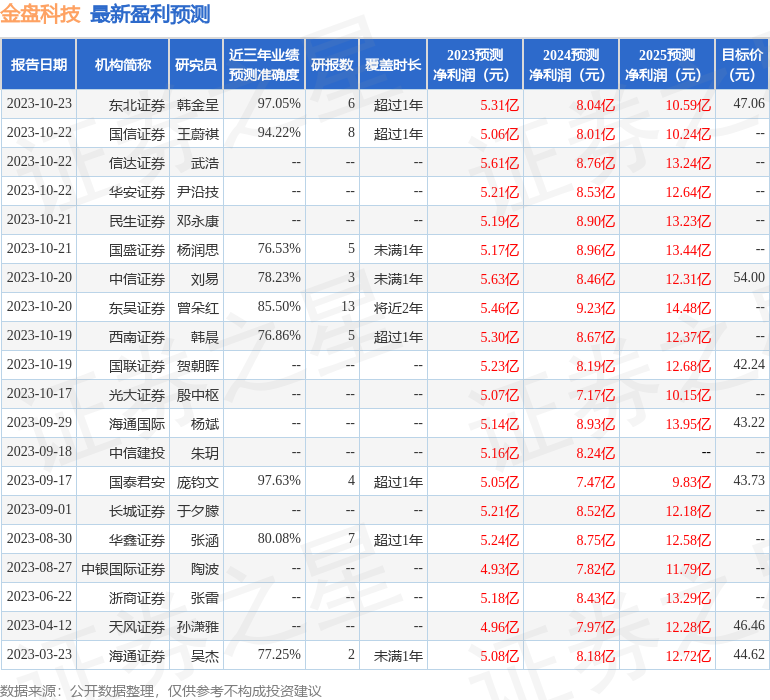The height and width of the screenshot is (700, 770).
Task: Click analyst name 孙潇雅
Action: point(197,626)
